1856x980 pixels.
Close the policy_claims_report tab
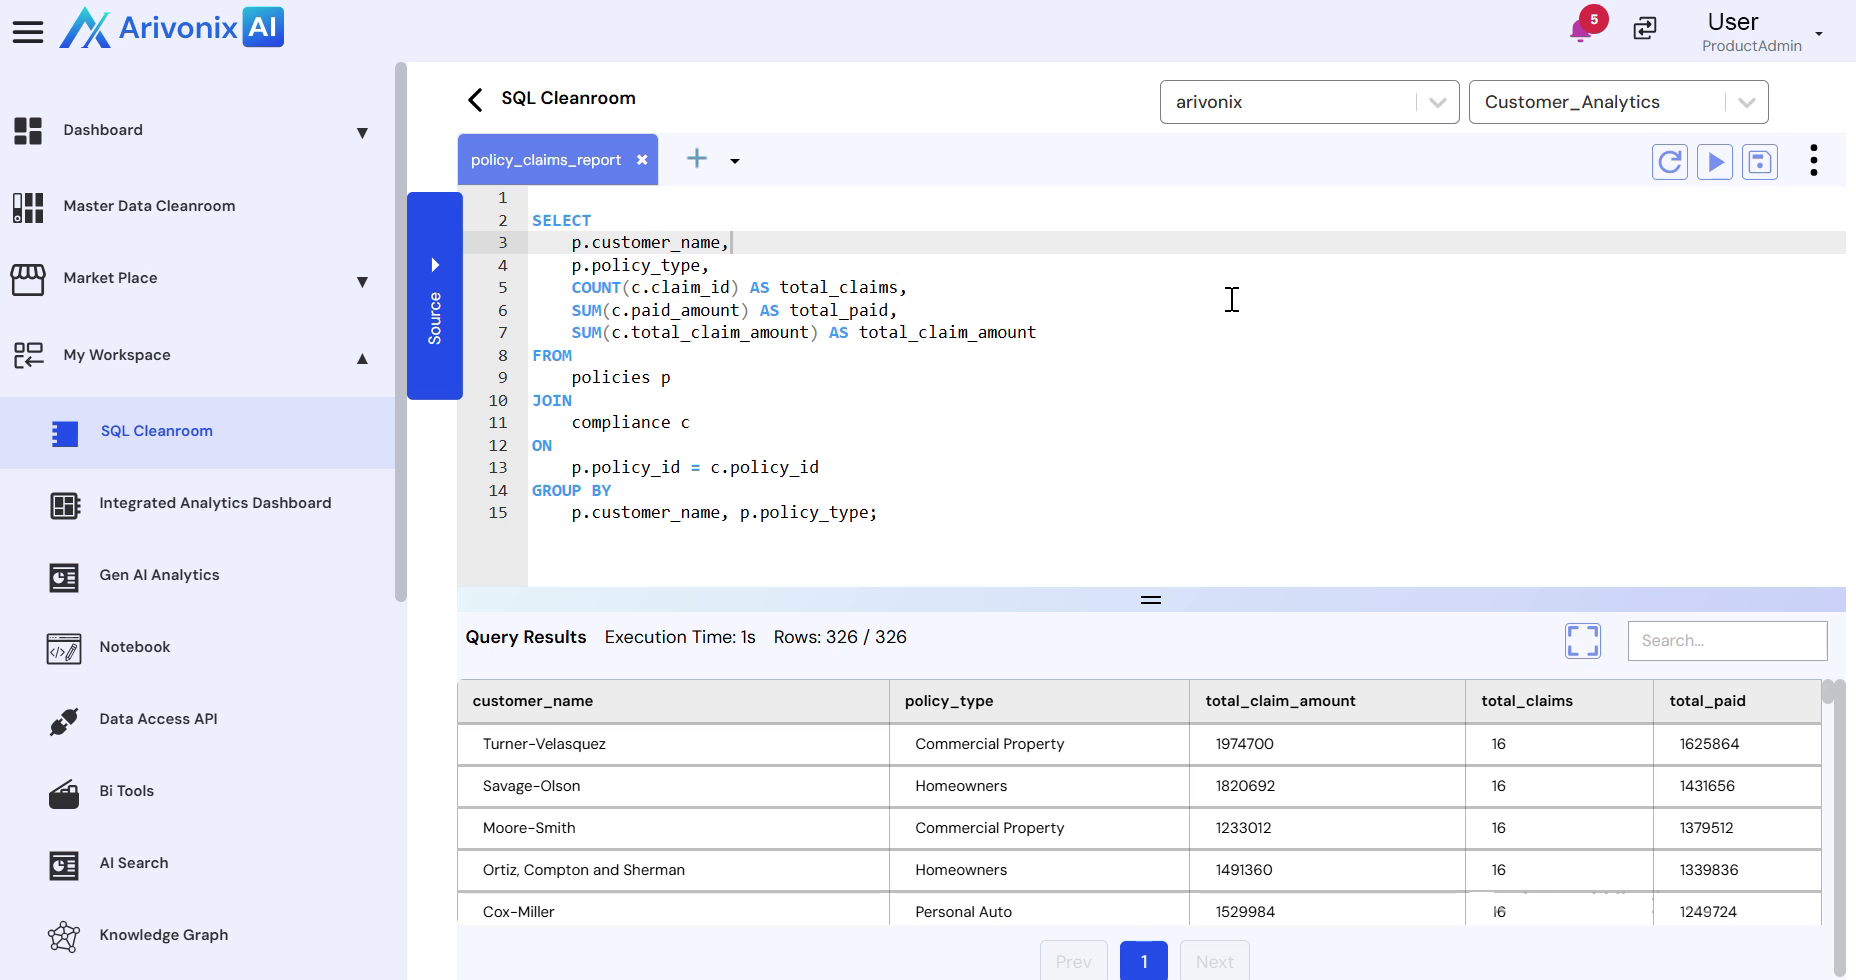point(642,160)
